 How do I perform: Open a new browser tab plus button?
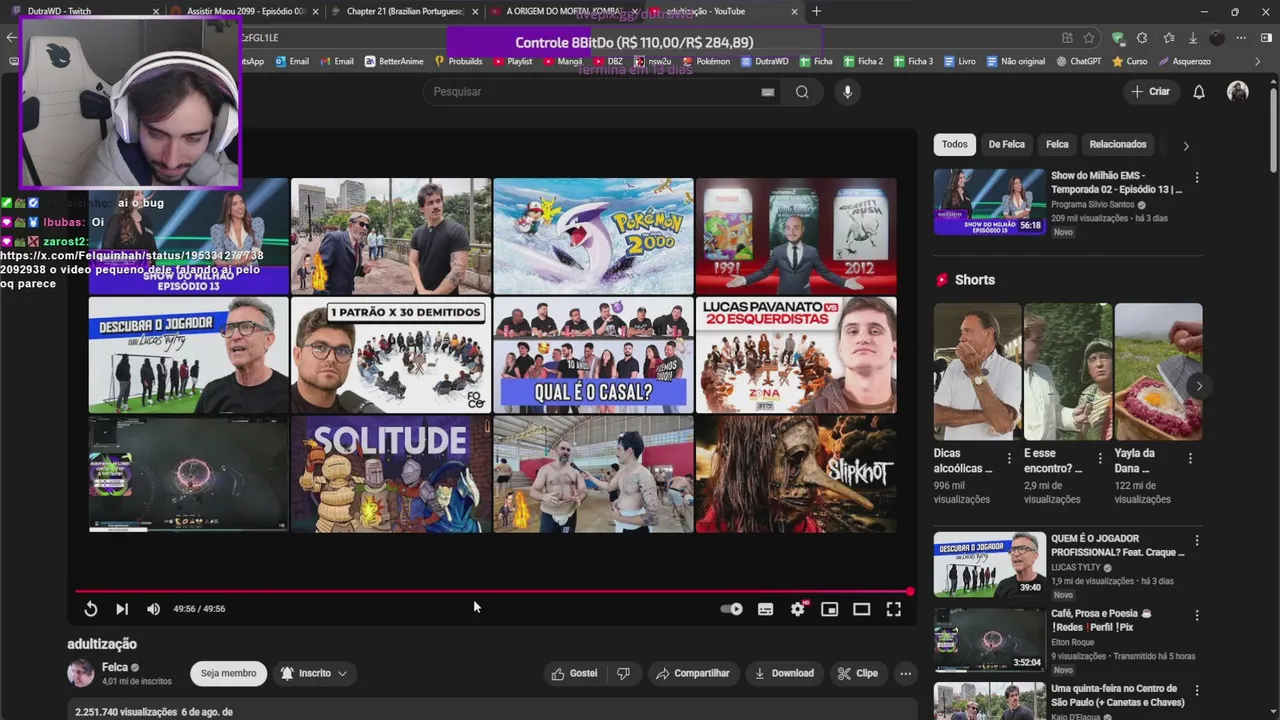coord(816,11)
